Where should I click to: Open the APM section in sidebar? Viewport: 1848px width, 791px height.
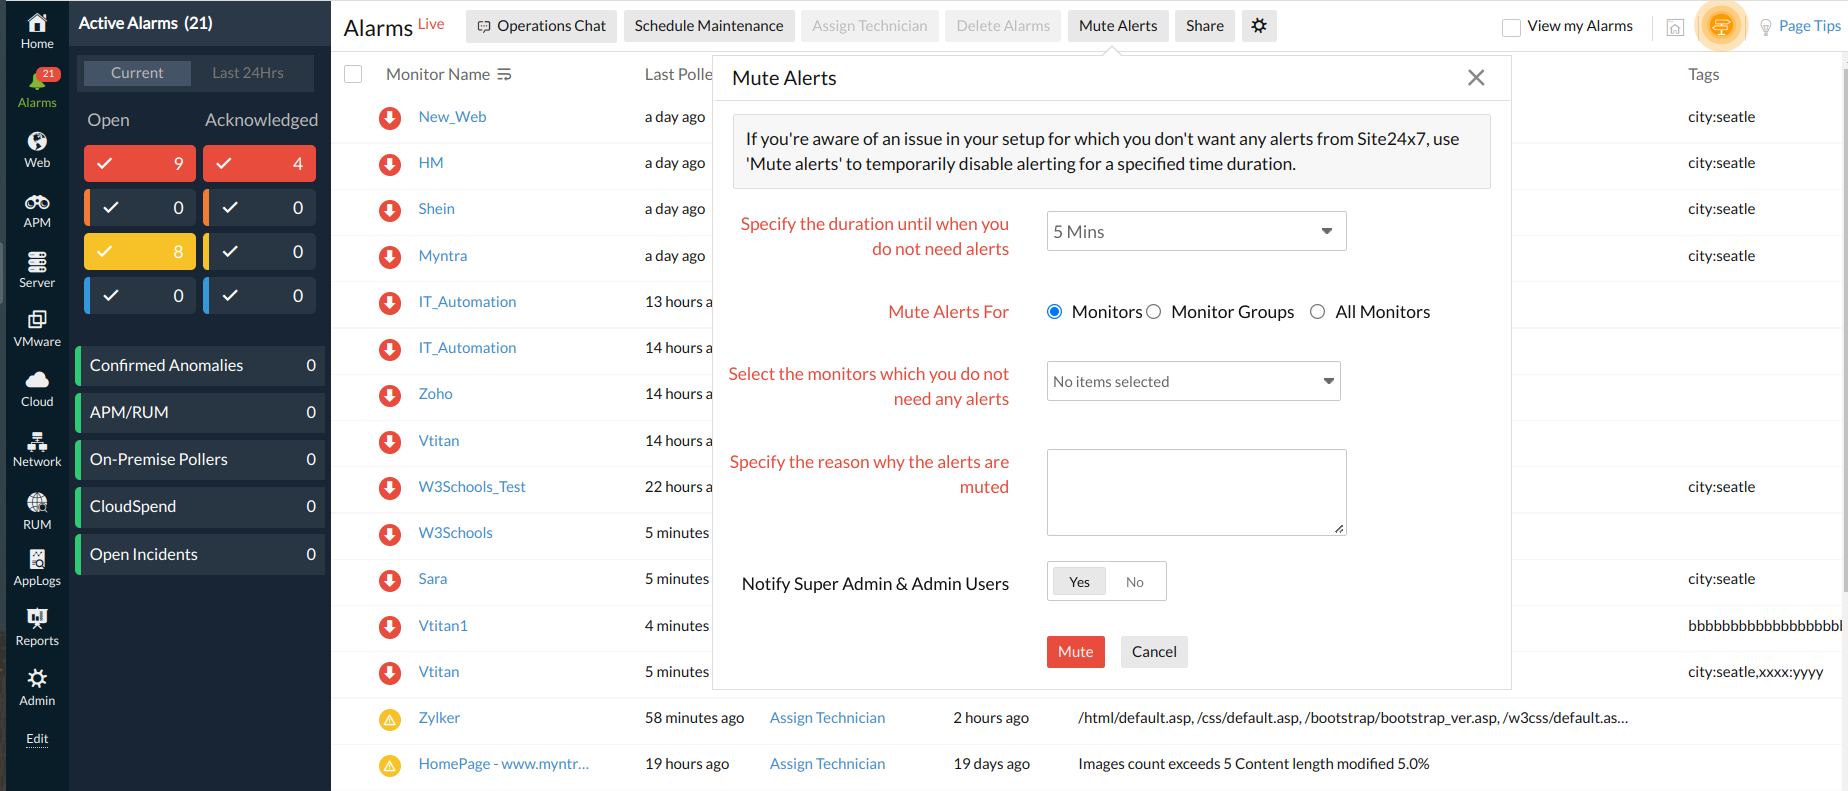tap(37, 210)
